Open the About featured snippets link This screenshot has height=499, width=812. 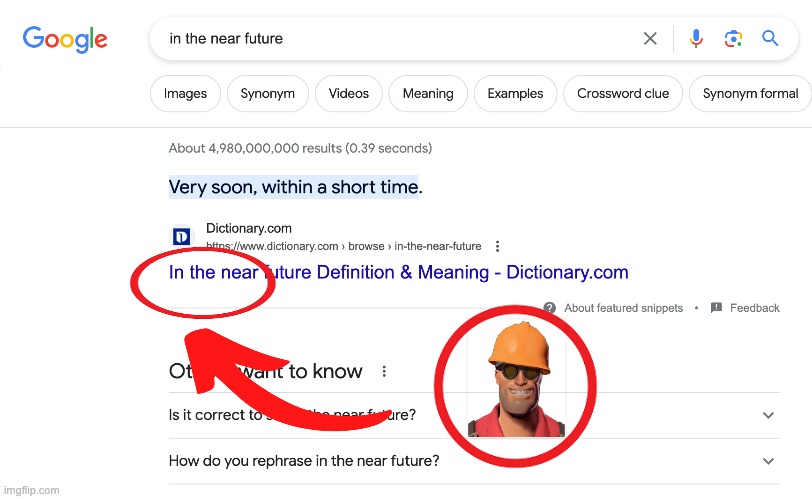point(624,308)
